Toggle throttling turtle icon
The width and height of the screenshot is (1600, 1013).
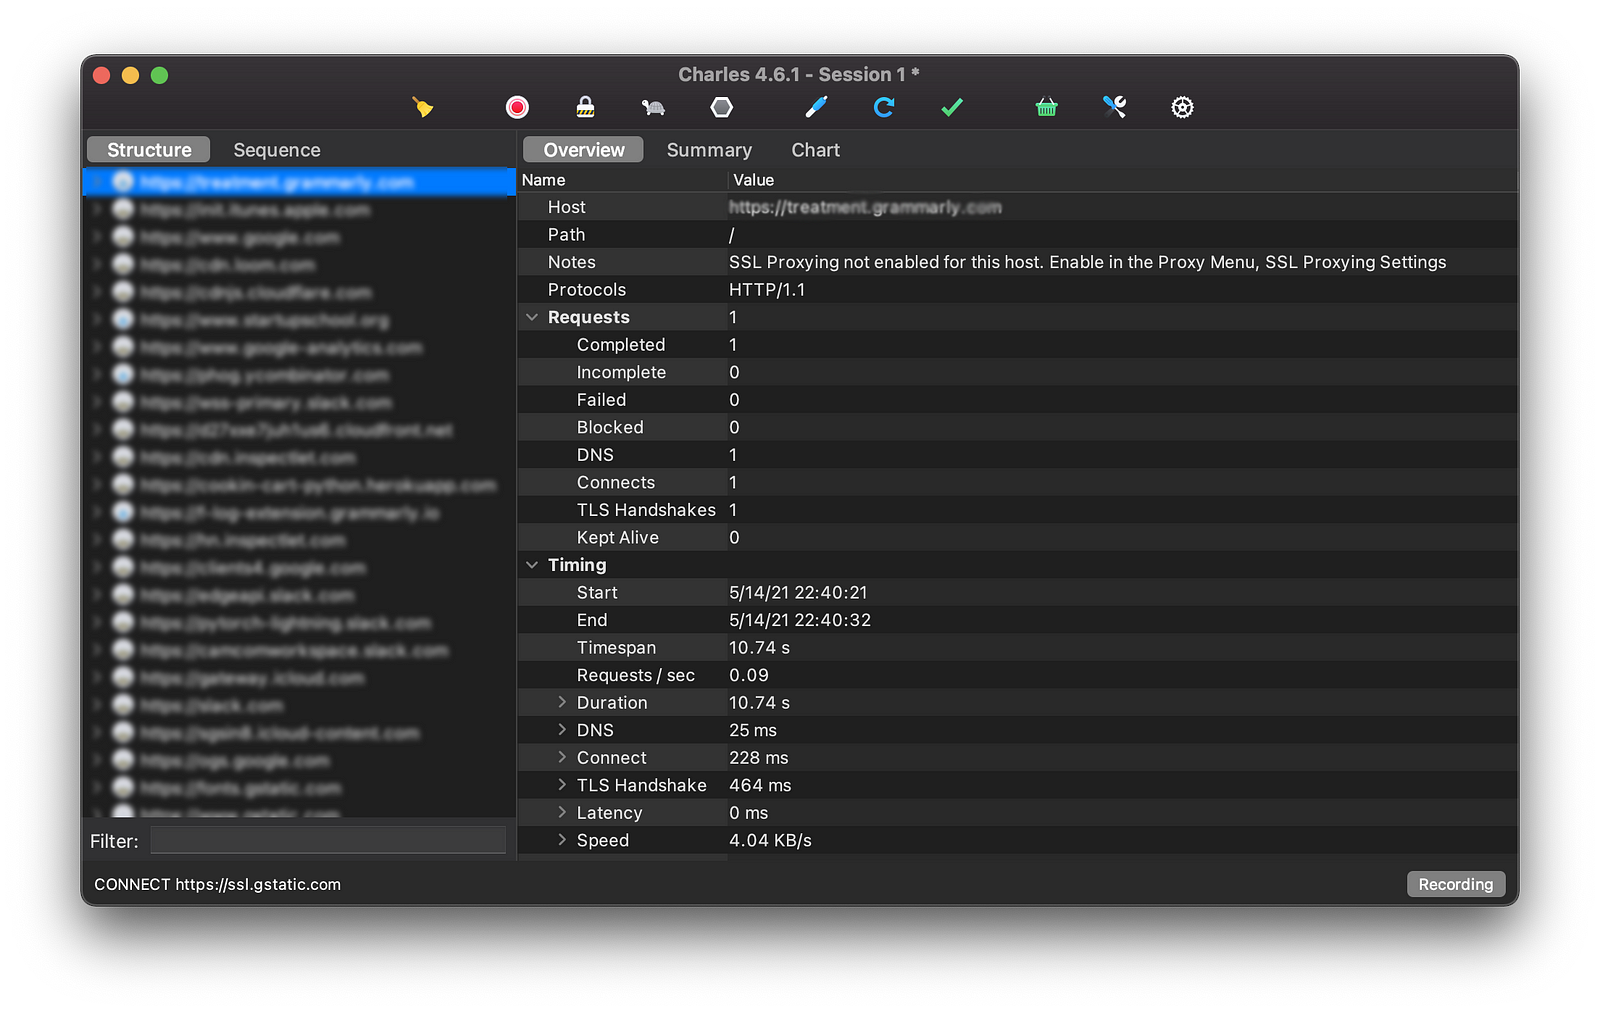pos(653,107)
